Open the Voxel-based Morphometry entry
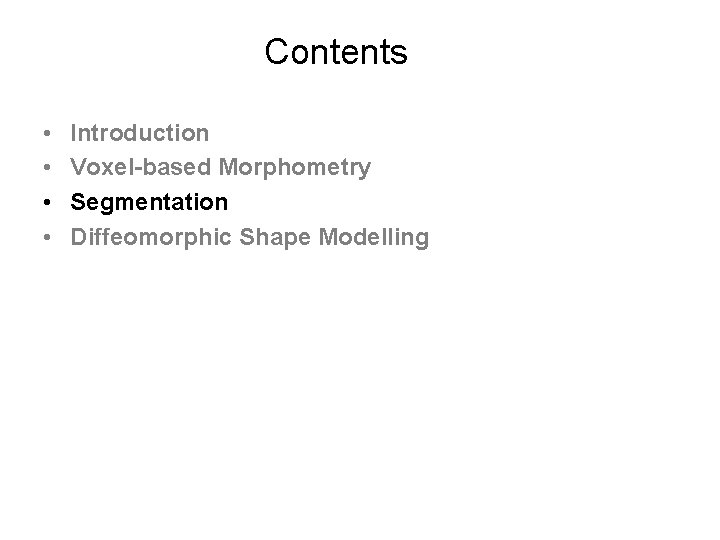The width and height of the screenshot is (720, 540). (220, 168)
